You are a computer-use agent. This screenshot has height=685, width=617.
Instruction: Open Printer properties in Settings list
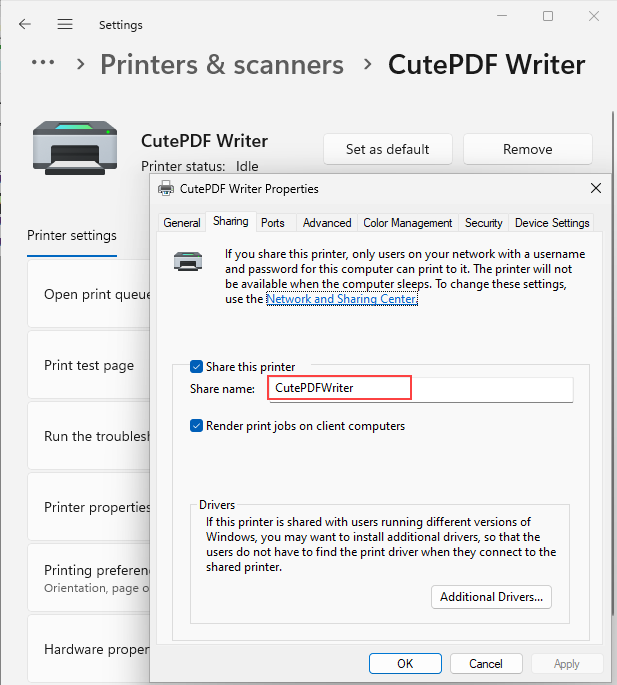(x=89, y=507)
